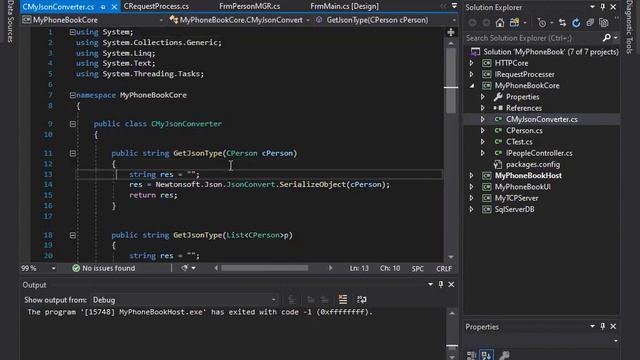Click the editor vertical scrollbar thumb

pos(451,80)
